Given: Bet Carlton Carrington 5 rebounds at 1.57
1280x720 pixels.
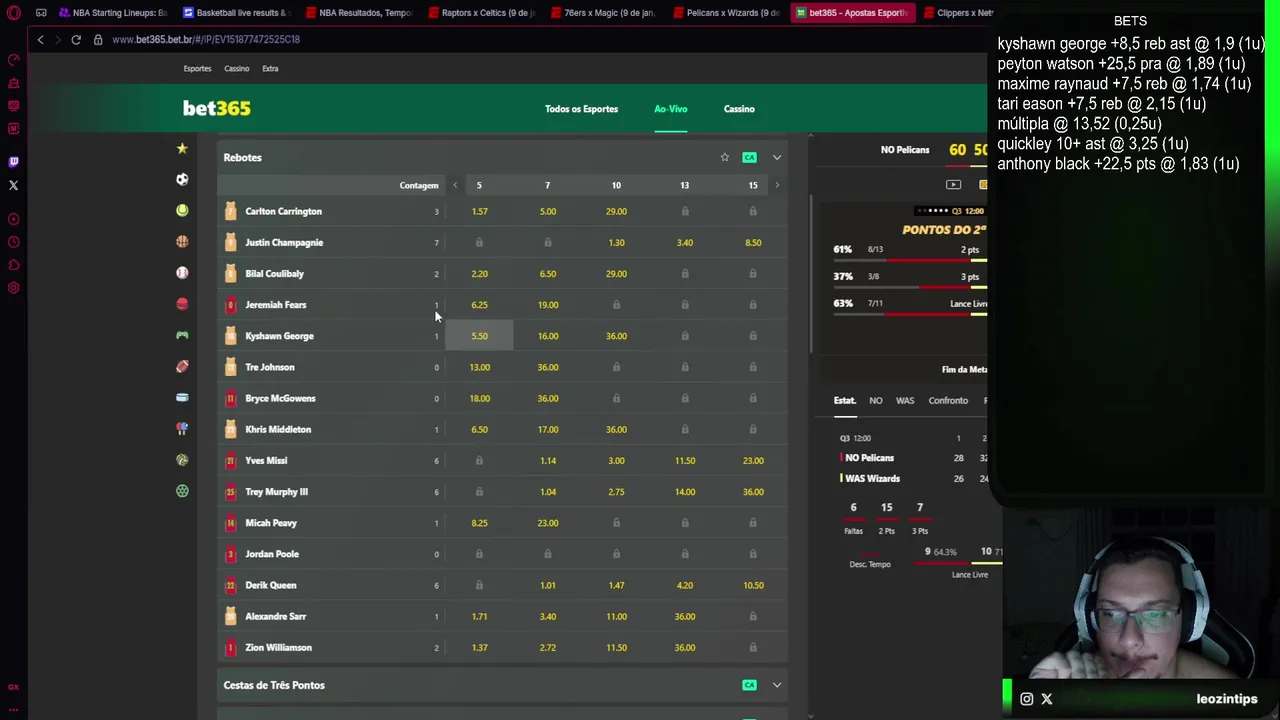Looking at the screenshot, I should click(479, 211).
